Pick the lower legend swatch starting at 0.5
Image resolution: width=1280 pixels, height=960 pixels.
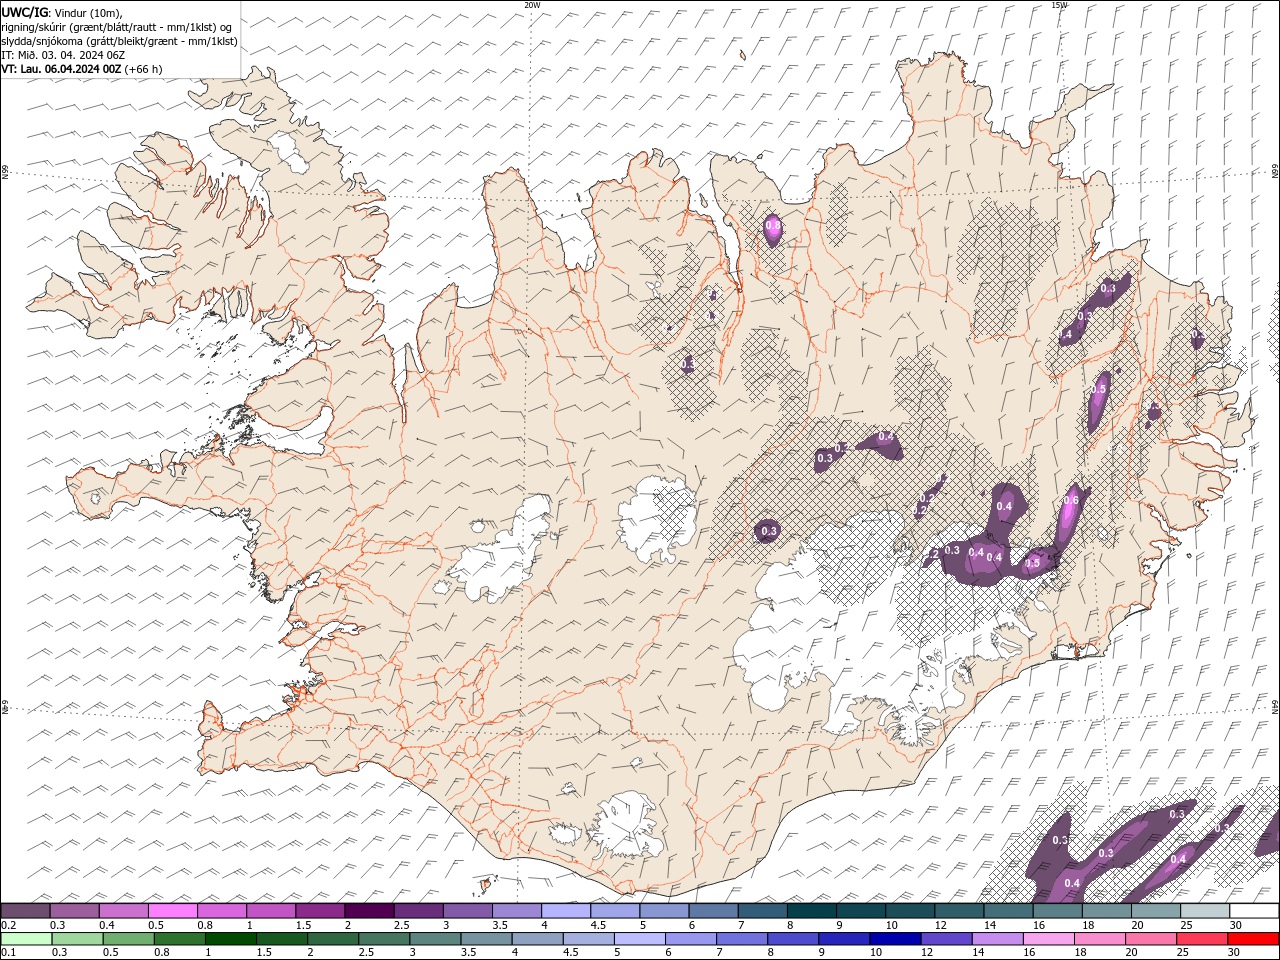click(x=128, y=939)
